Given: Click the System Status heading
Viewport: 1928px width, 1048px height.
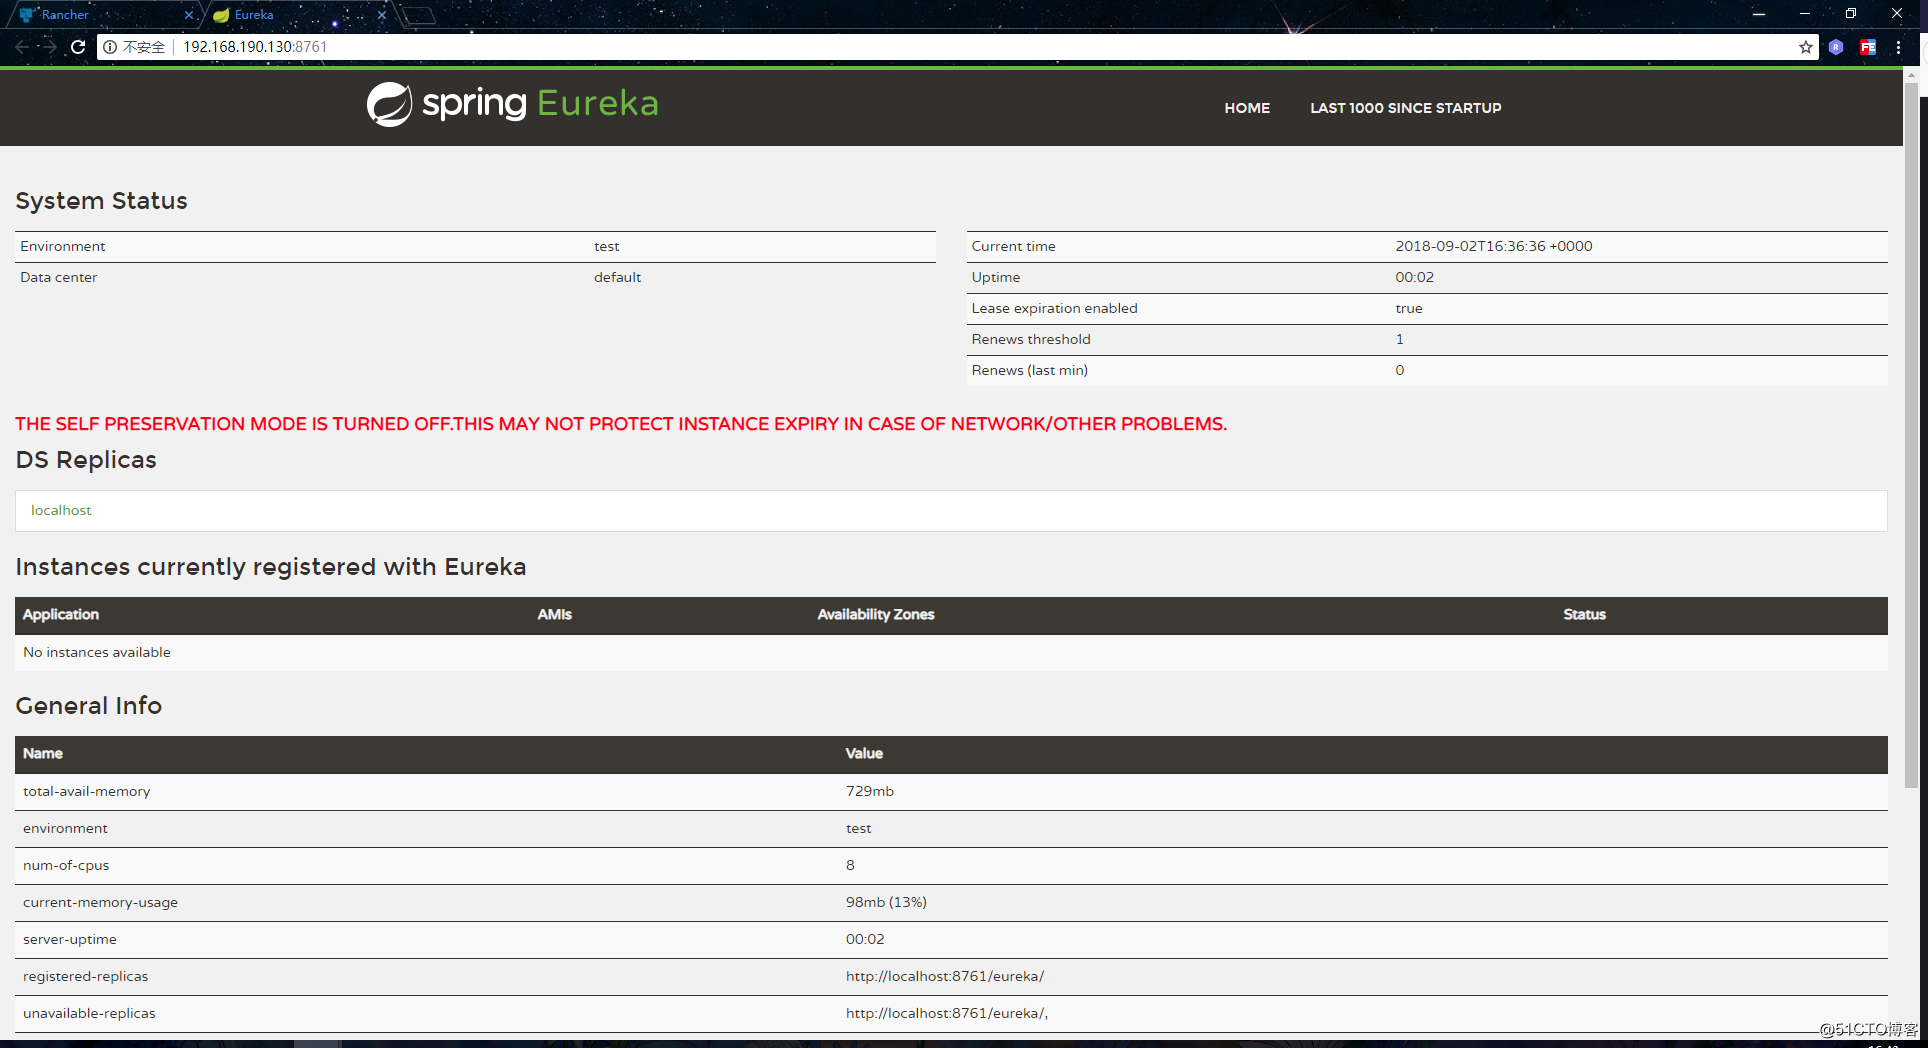Looking at the screenshot, I should tap(101, 201).
